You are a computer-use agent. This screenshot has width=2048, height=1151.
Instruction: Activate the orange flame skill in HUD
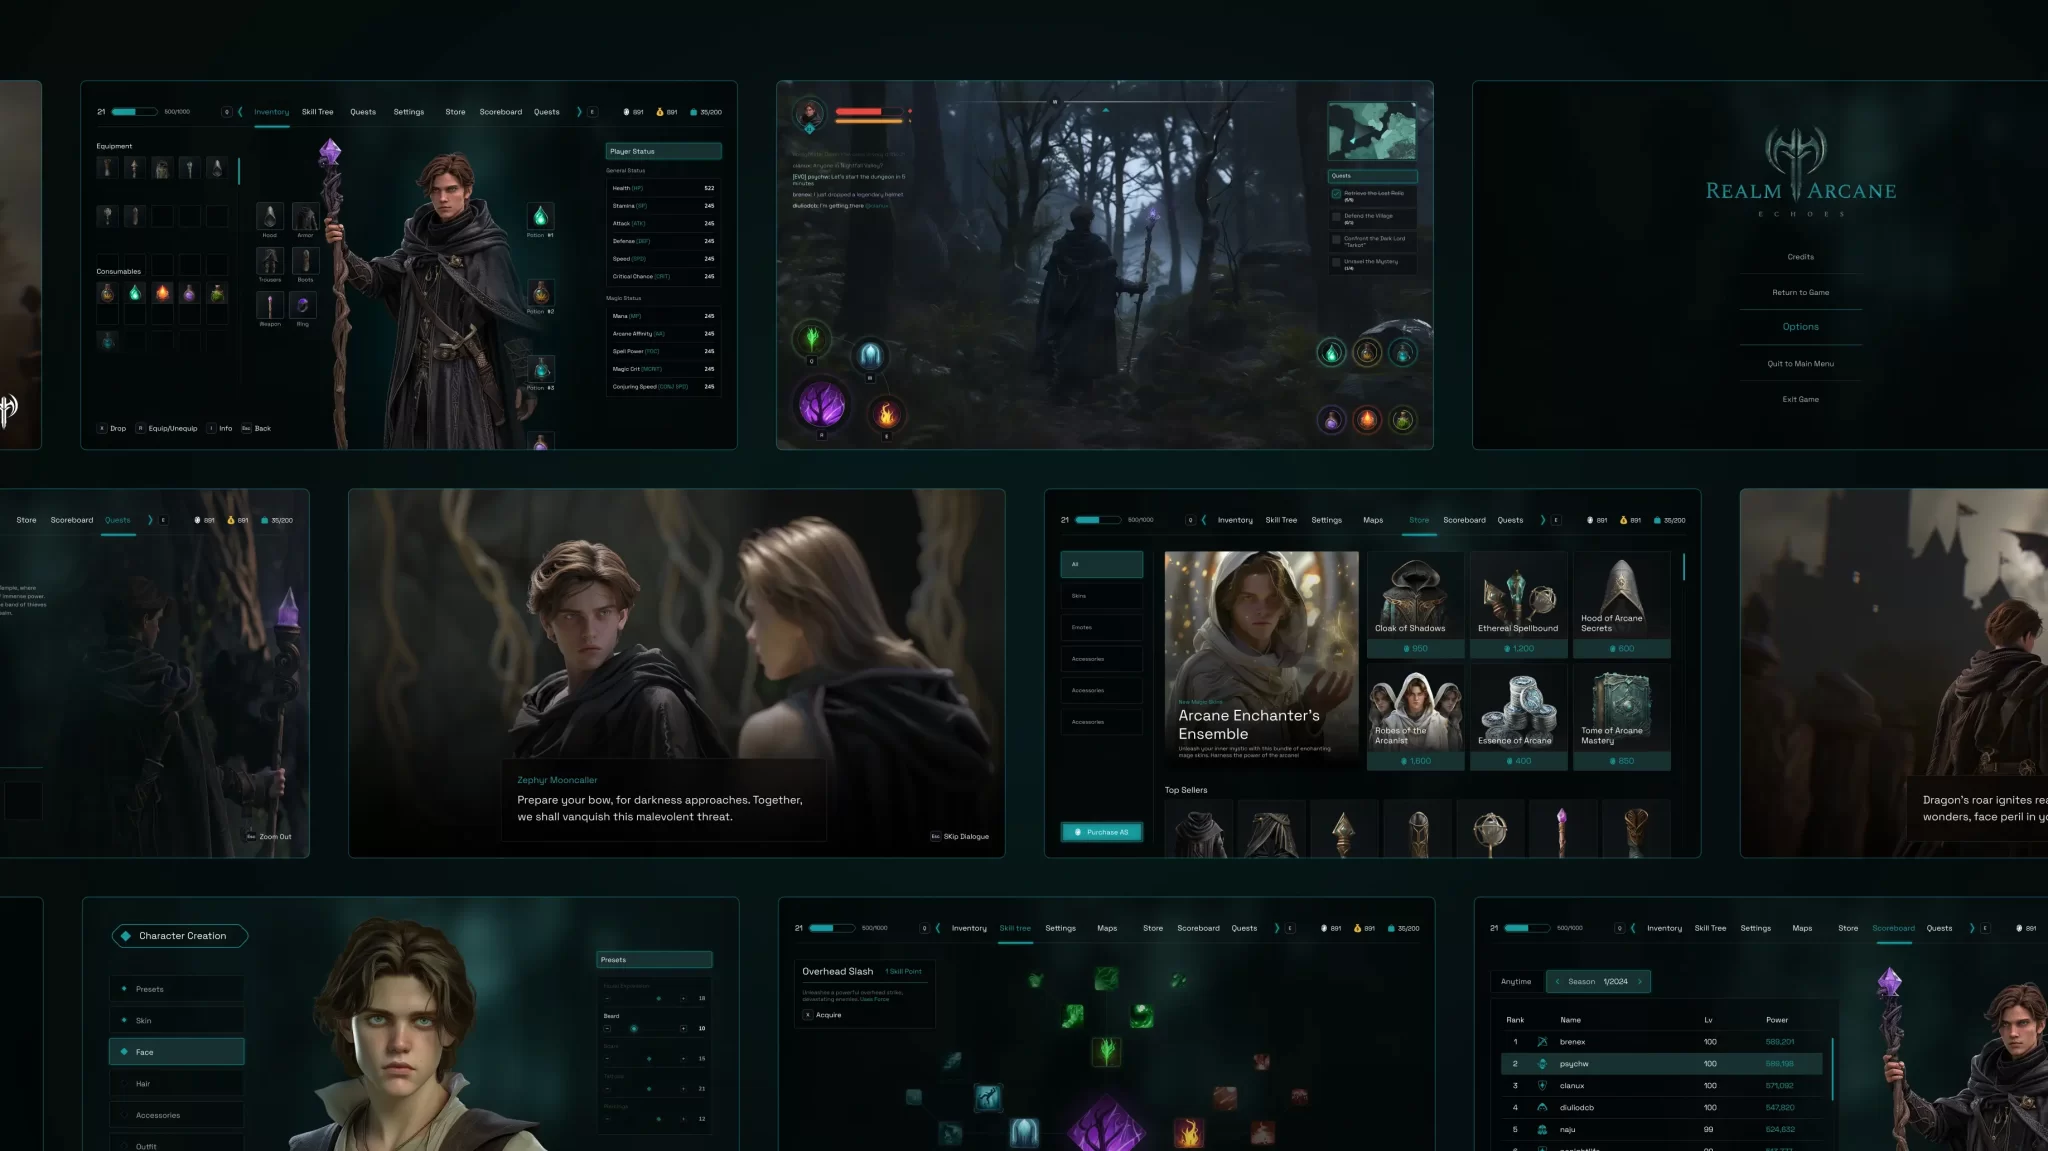(886, 413)
